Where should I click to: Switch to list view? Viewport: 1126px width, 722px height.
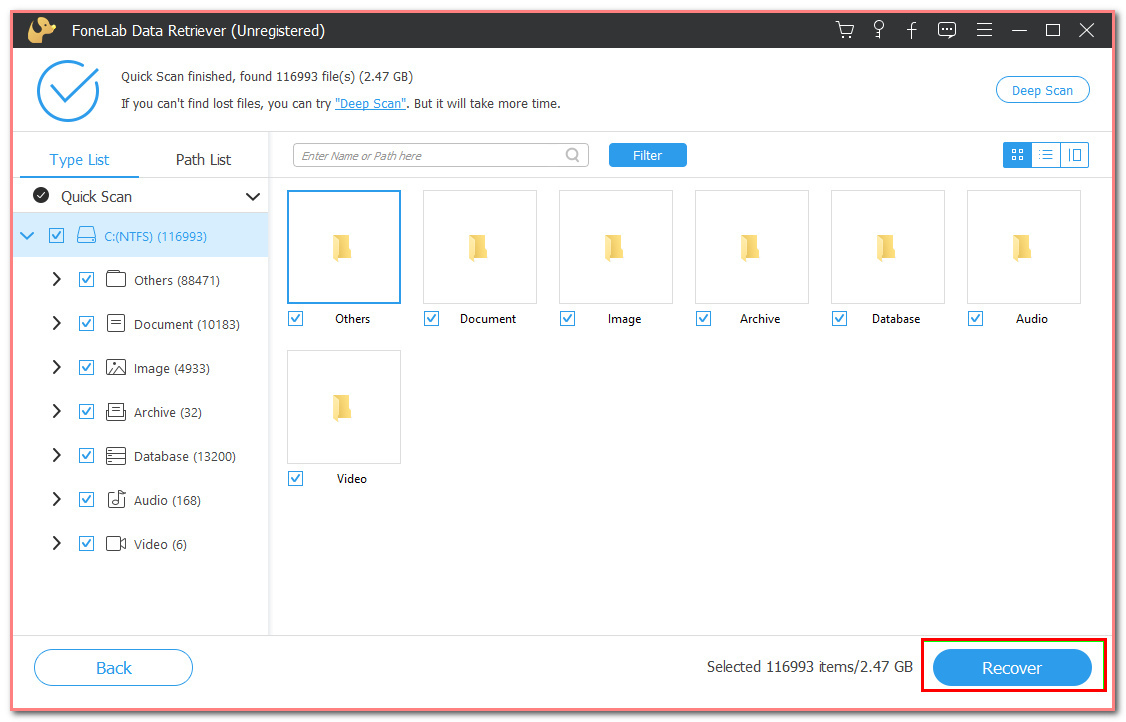(1046, 155)
